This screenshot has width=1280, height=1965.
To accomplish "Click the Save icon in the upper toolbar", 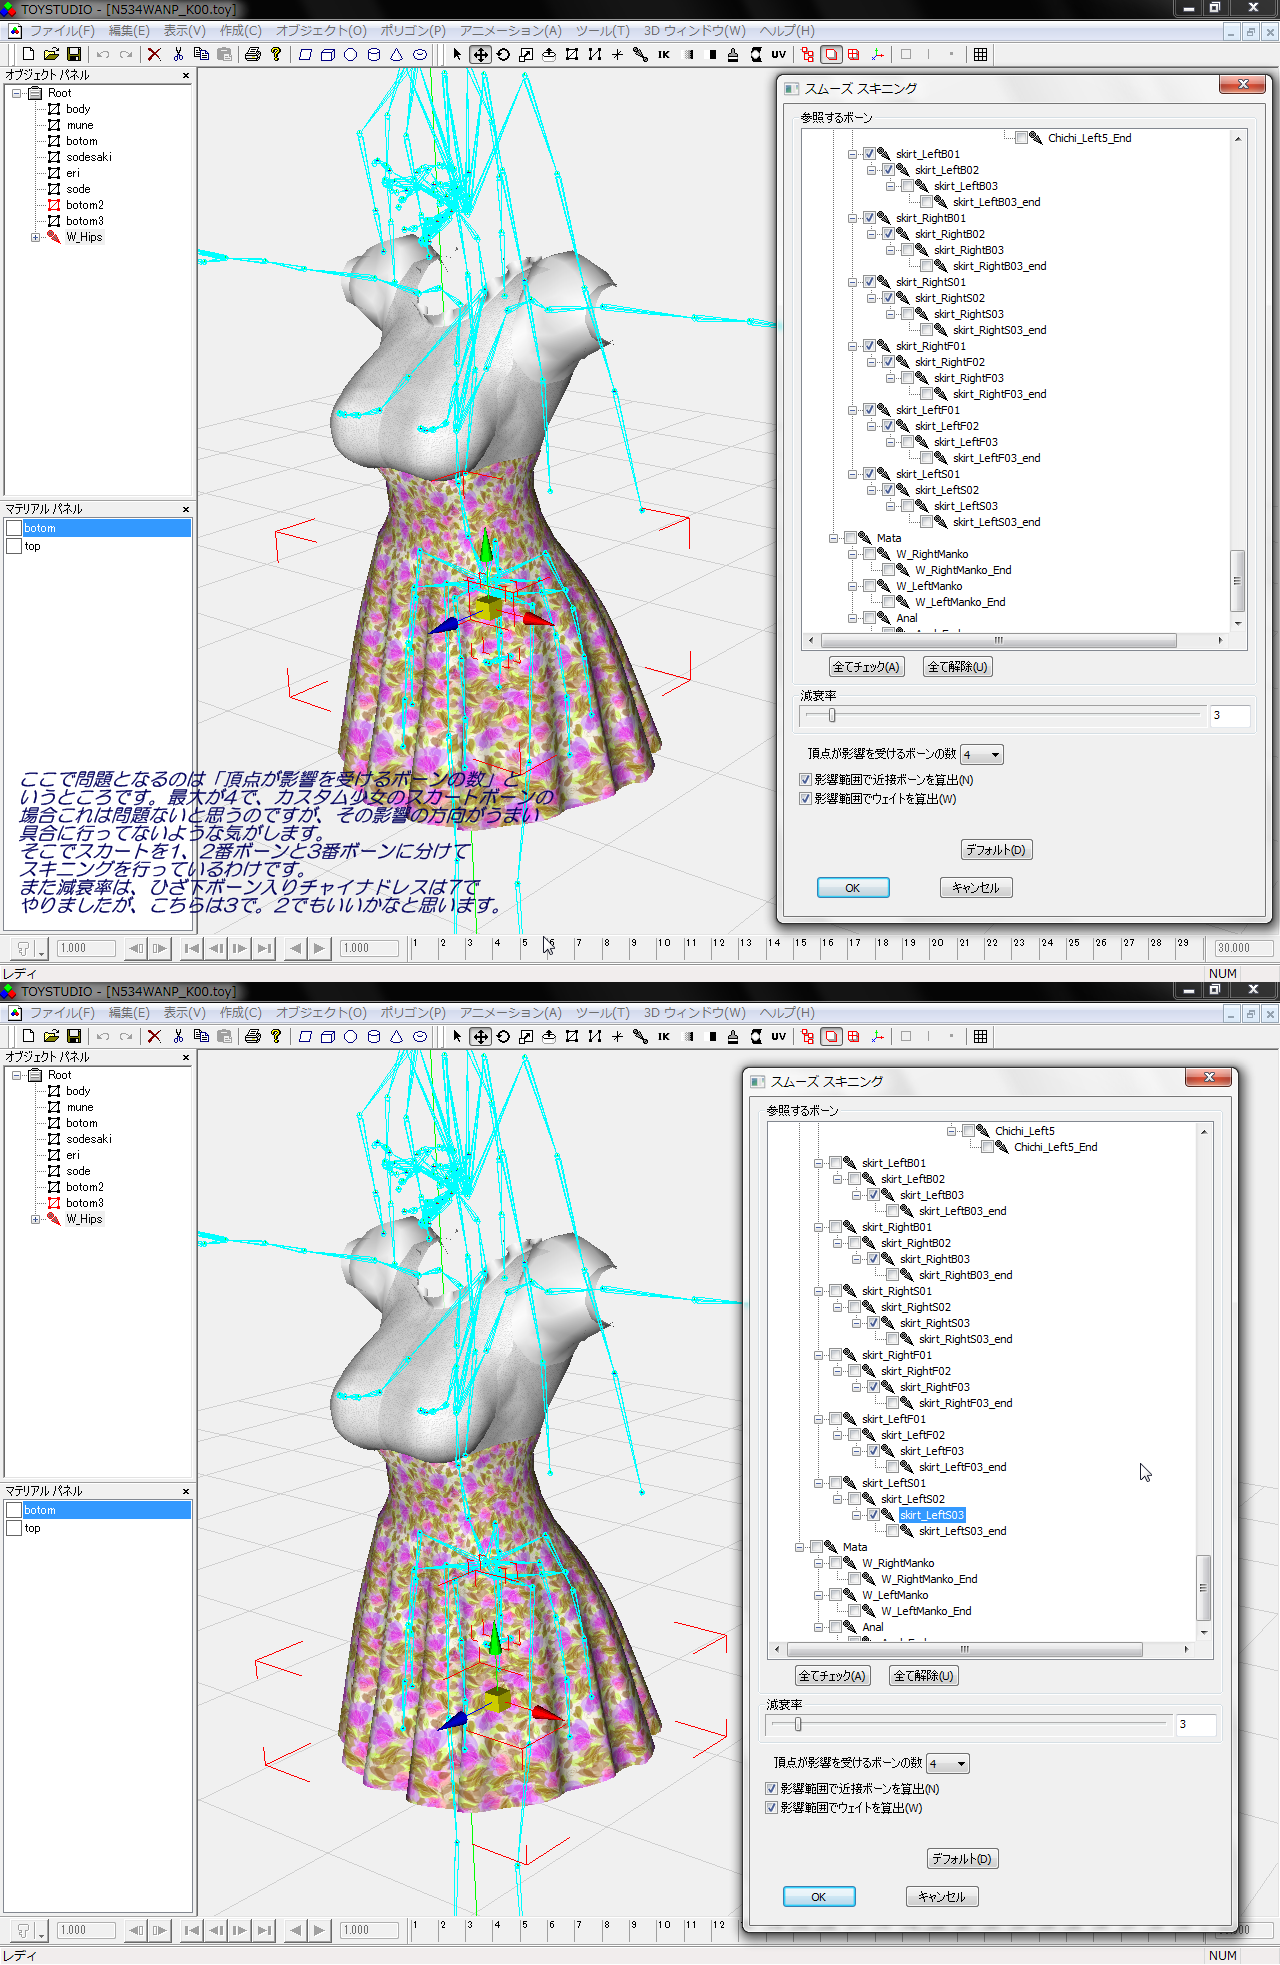I will (x=74, y=55).
